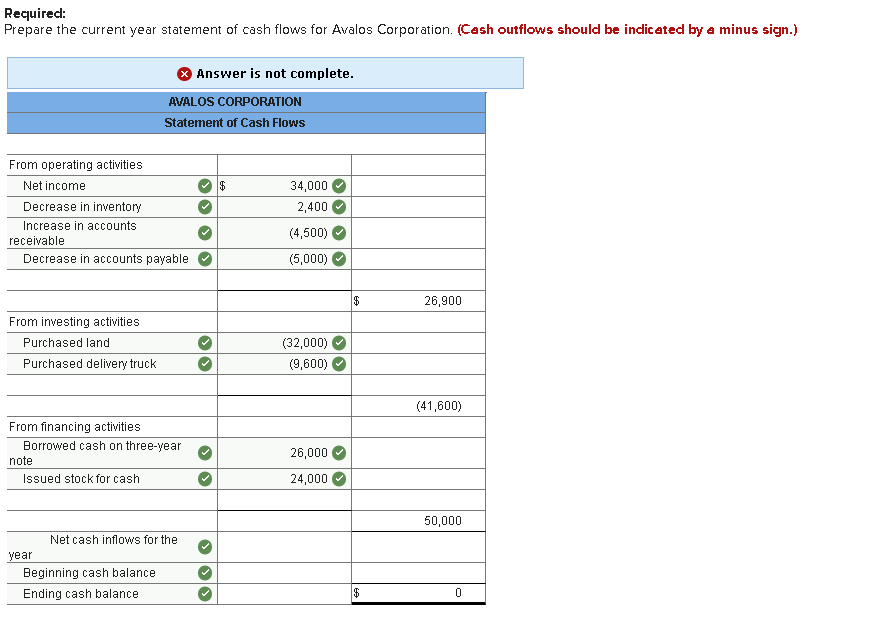This screenshot has width=885, height=617.
Task: Click the 'Purchased delivery truck' row label
Action: tap(89, 364)
